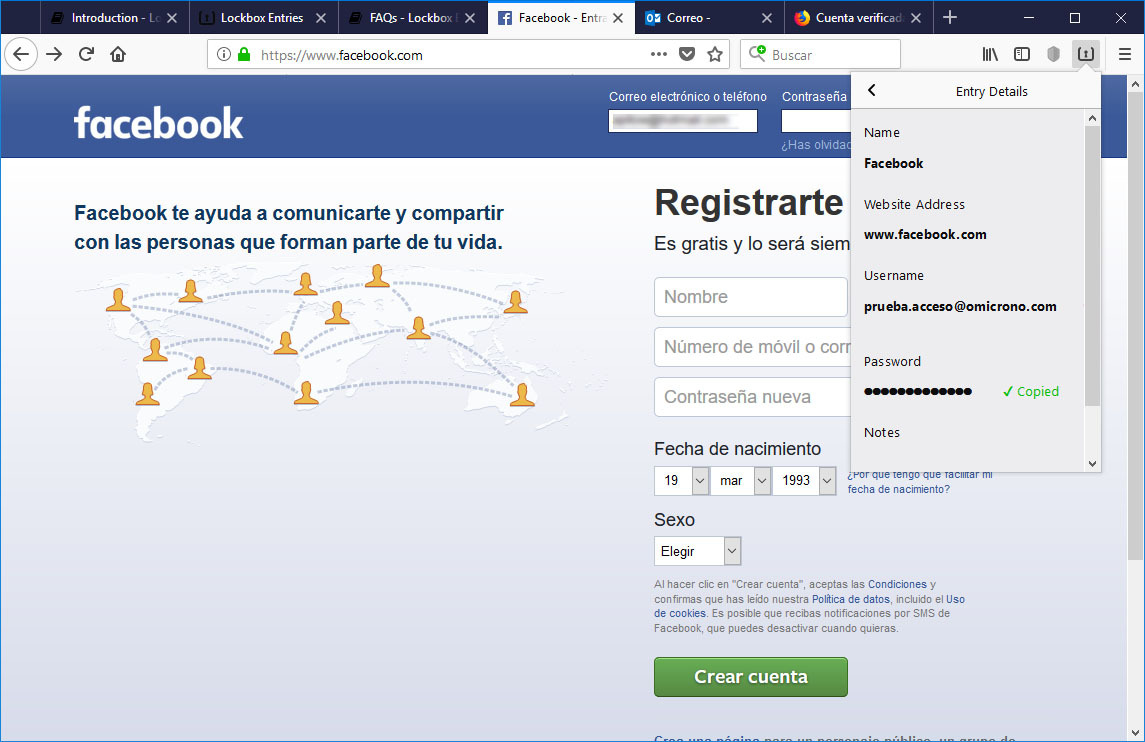Bookmark this page with the star
The height and width of the screenshot is (742, 1145).
pos(715,54)
